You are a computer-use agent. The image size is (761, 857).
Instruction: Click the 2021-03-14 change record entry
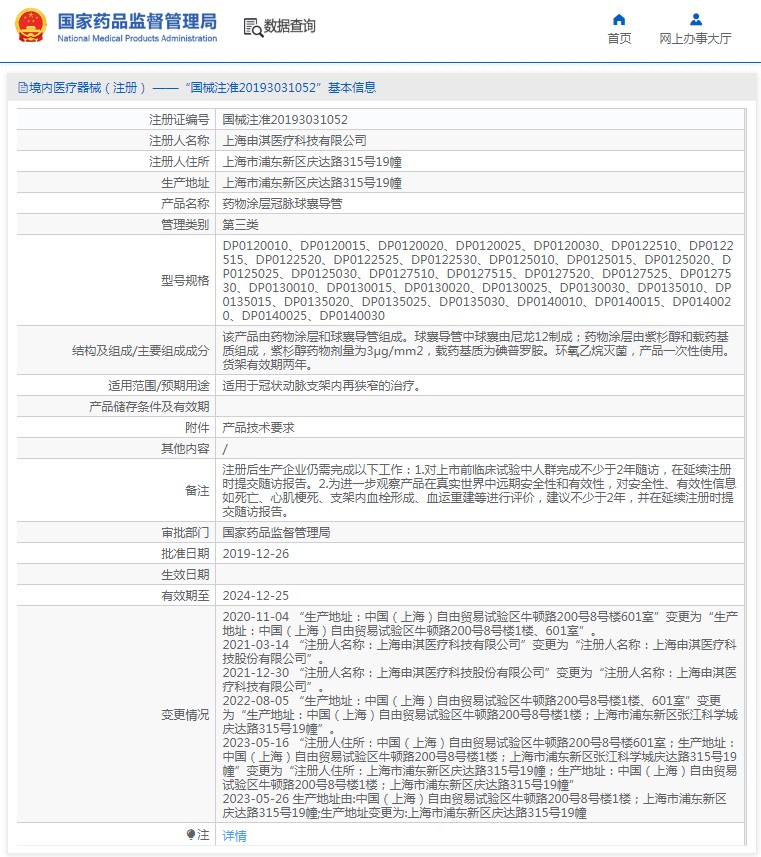click(479, 651)
